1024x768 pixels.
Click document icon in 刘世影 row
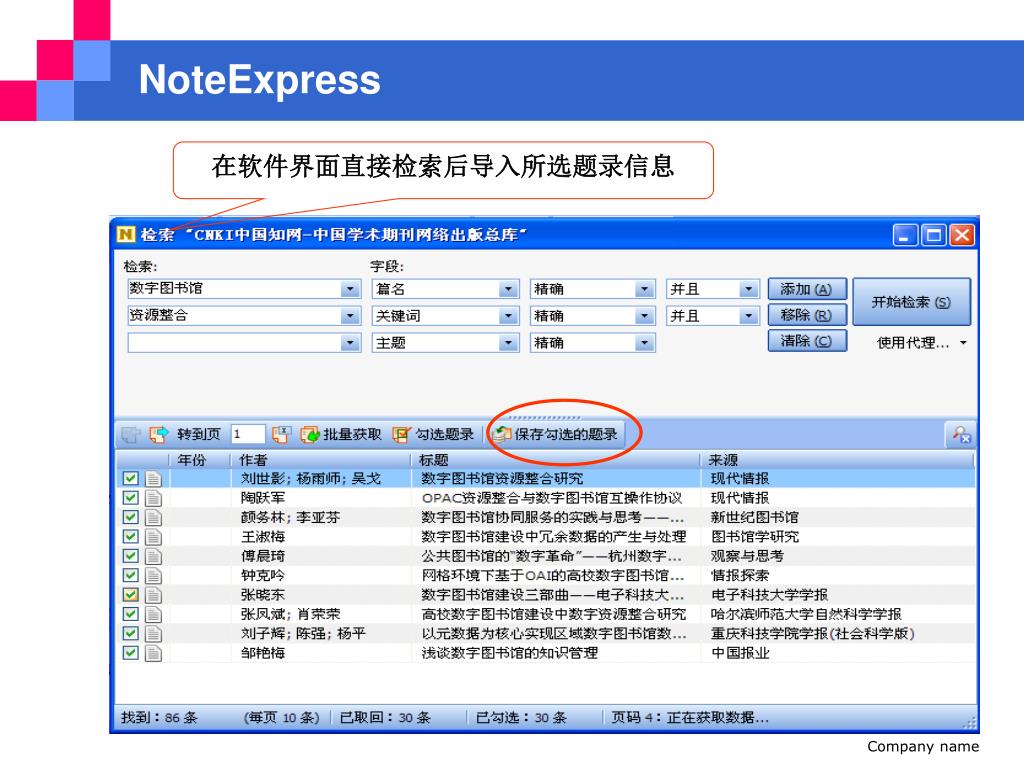coord(153,479)
